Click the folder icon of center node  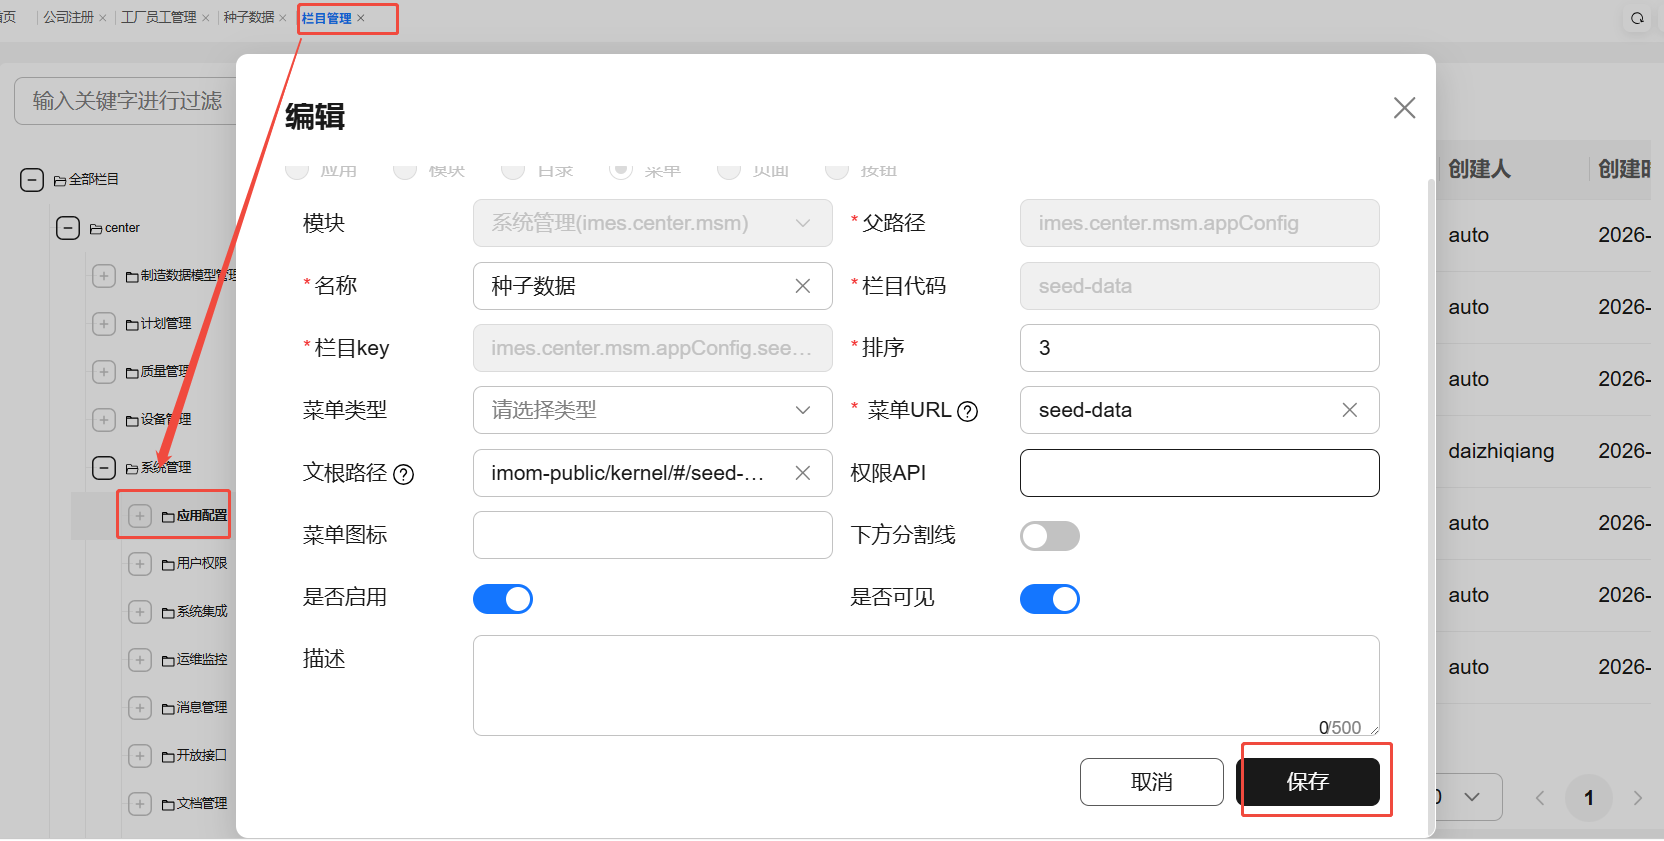point(96,229)
